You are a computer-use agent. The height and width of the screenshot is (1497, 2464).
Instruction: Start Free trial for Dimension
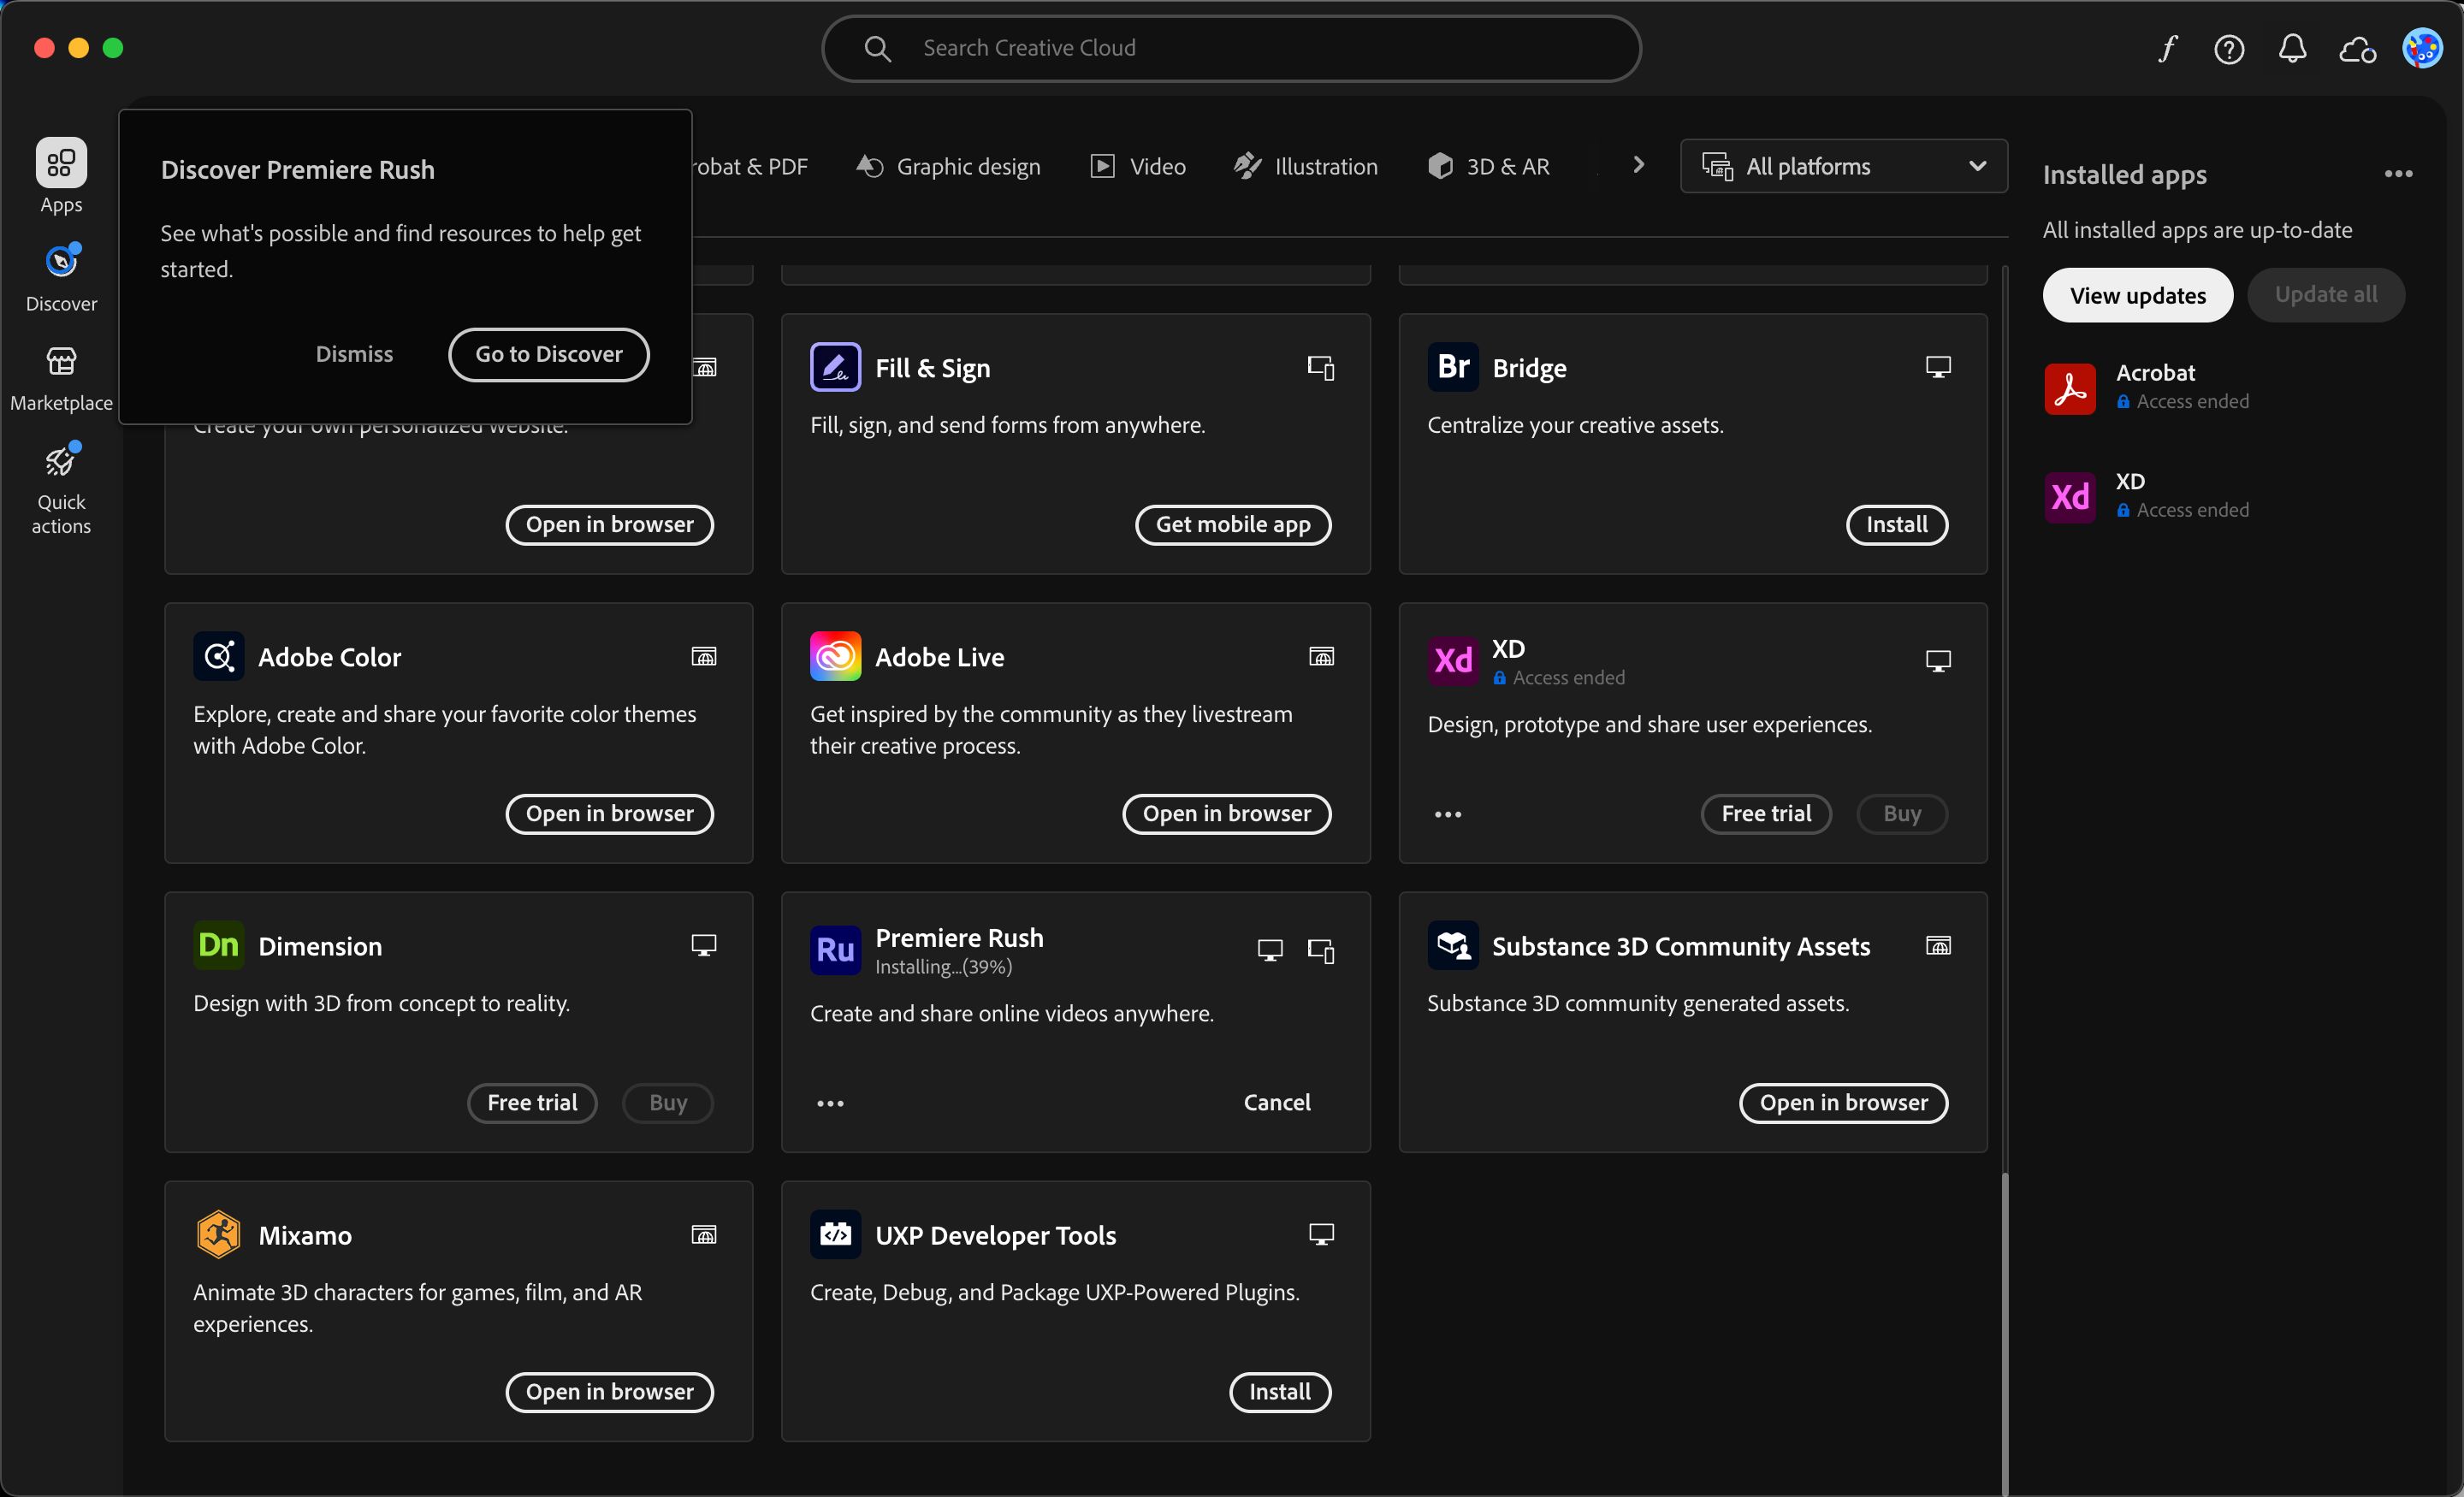[532, 1102]
